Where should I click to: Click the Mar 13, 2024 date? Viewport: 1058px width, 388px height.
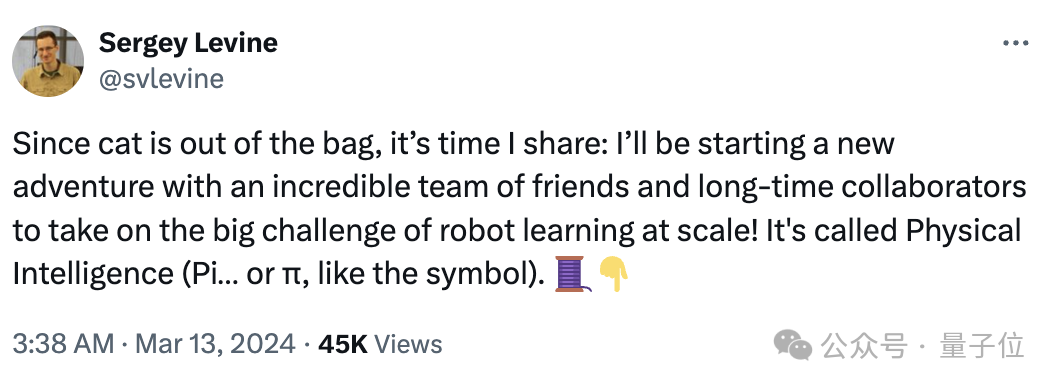pyautogui.click(x=216, y=344)
